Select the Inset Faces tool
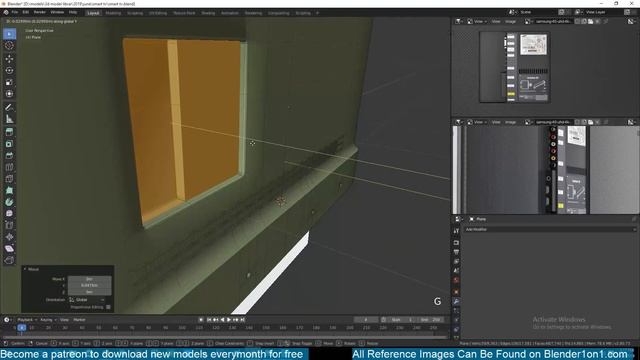This screenshot has width=640, height=360. pyautogui.click(x=9, y=144)
